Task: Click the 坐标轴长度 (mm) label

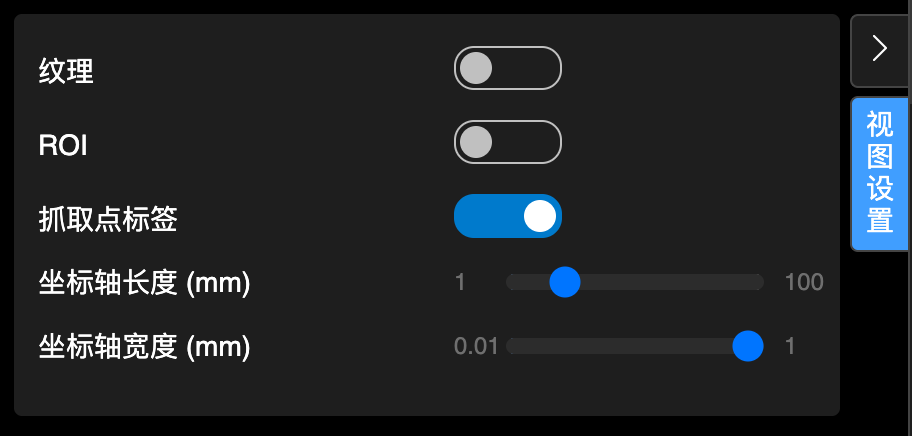Action: tap(144, 283)
